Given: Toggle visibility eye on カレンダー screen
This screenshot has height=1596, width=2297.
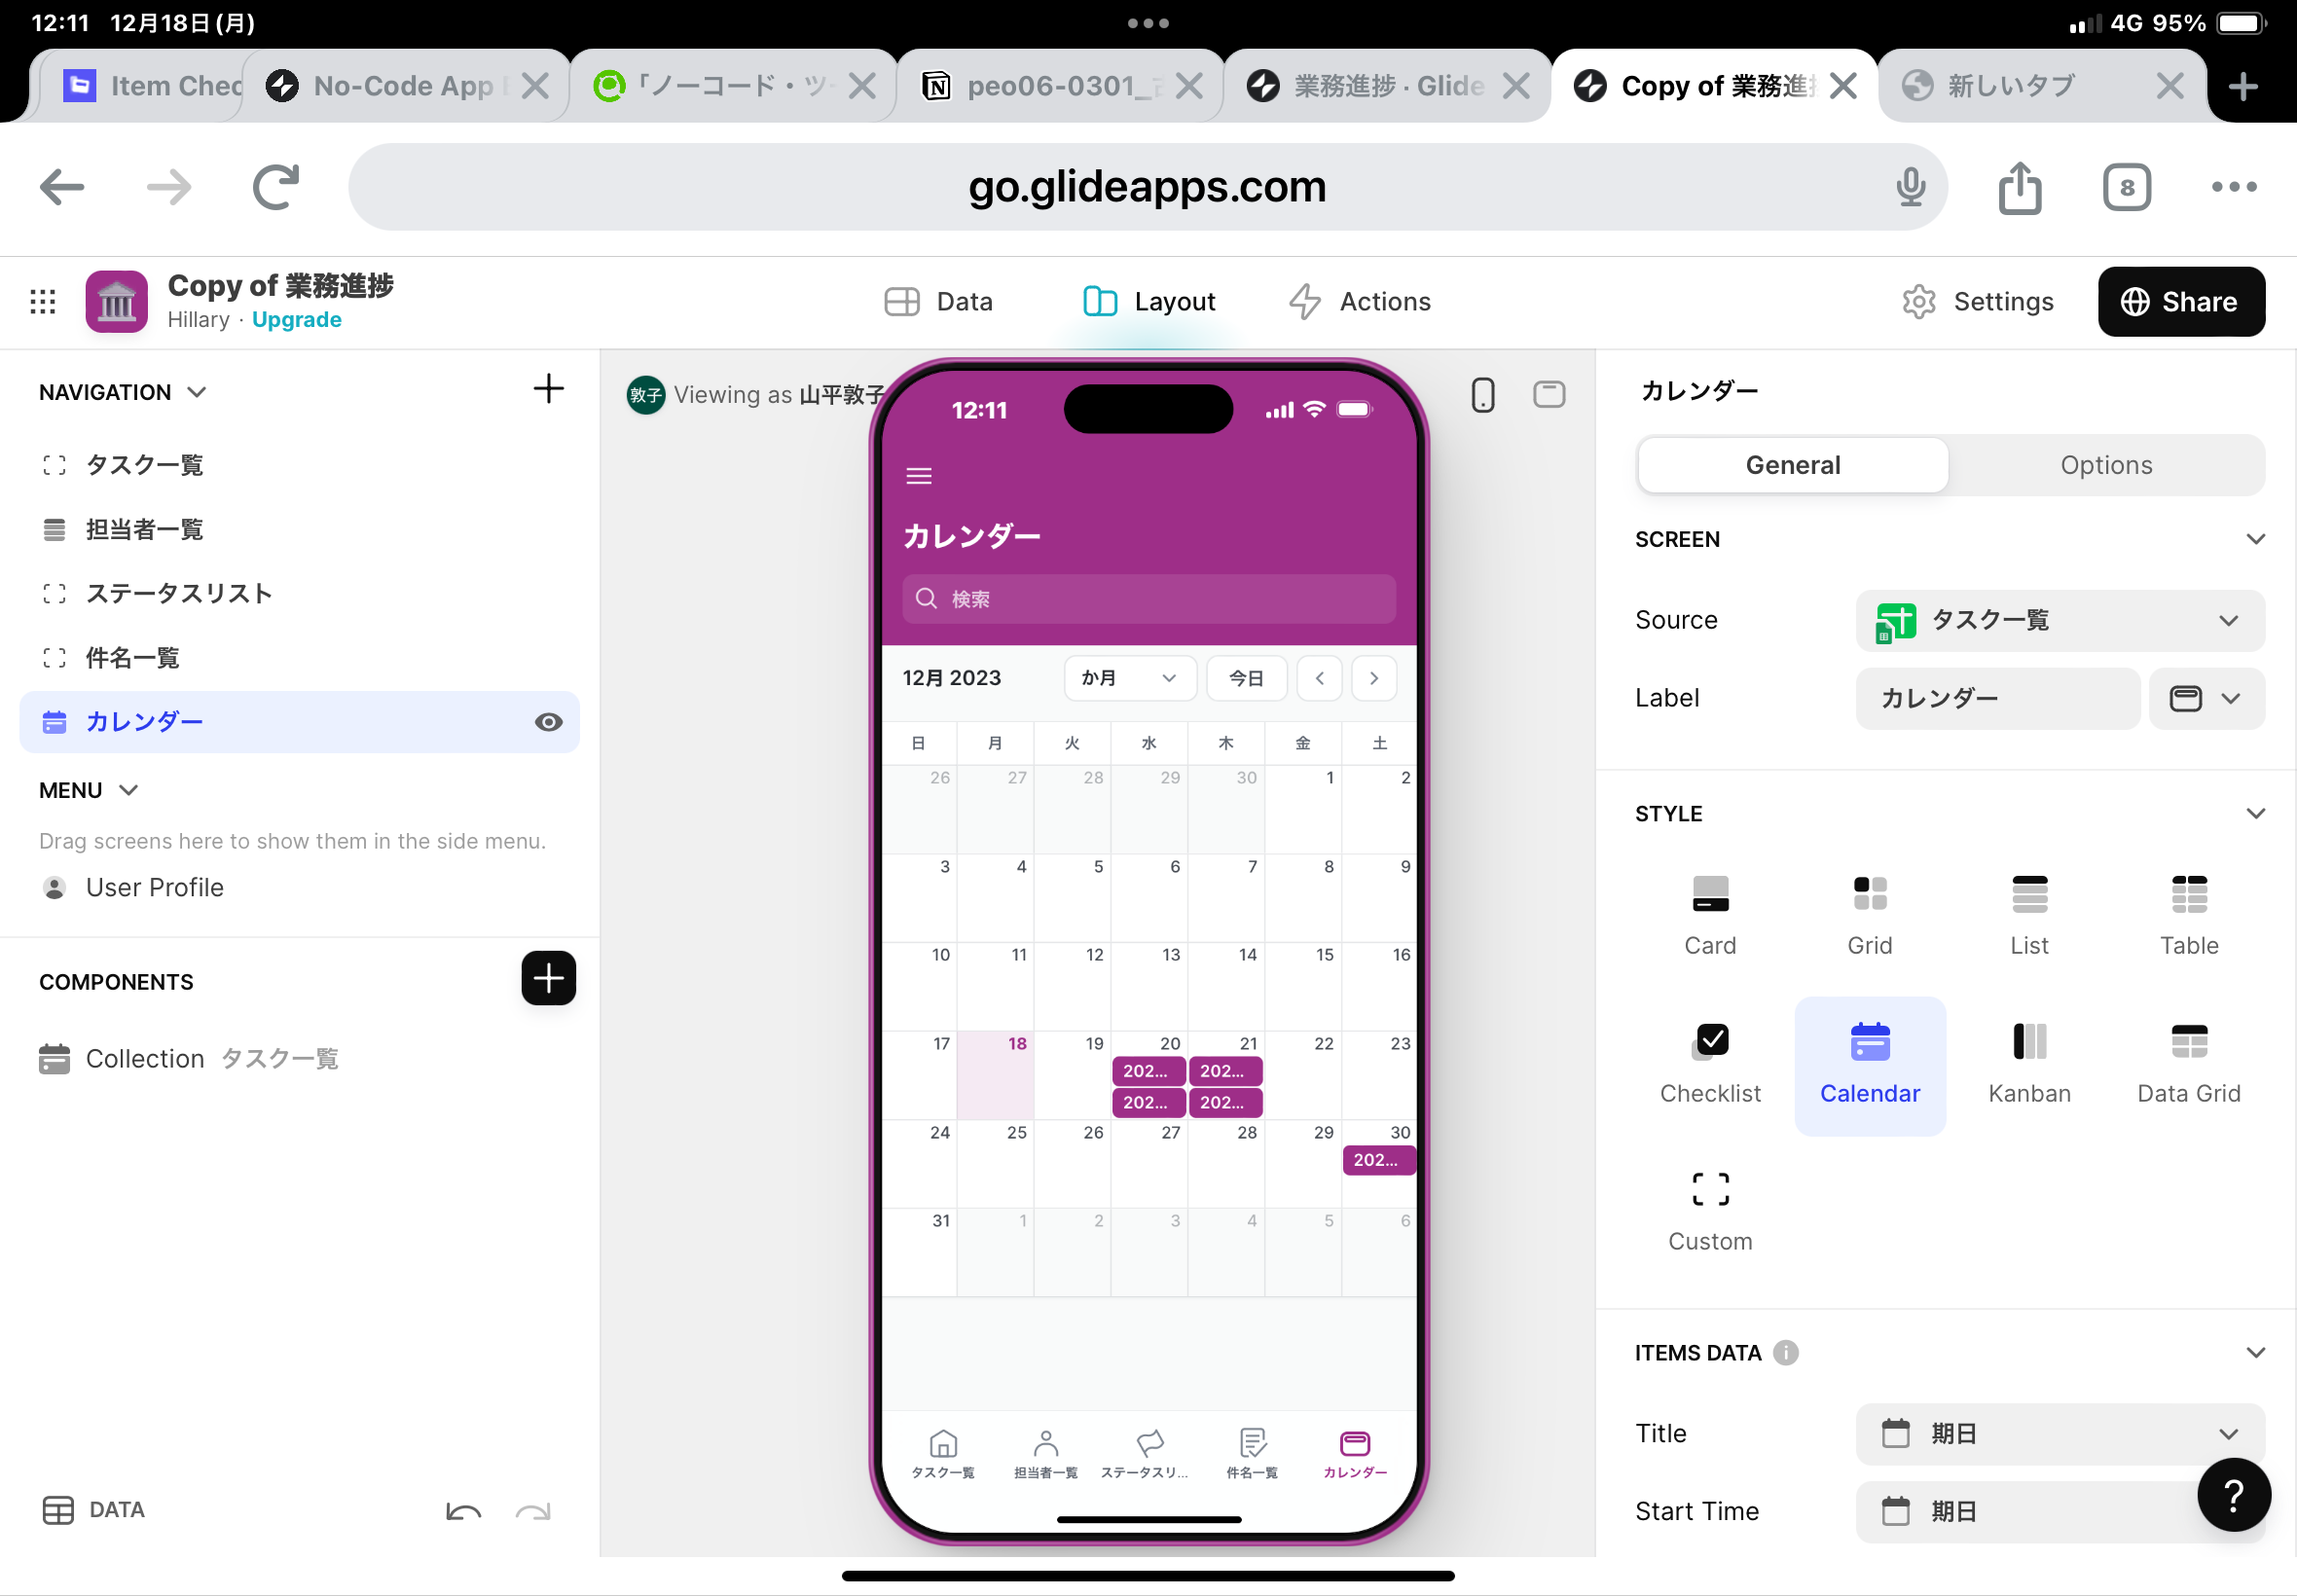Looking at the screenshot, I should [548, 722].
